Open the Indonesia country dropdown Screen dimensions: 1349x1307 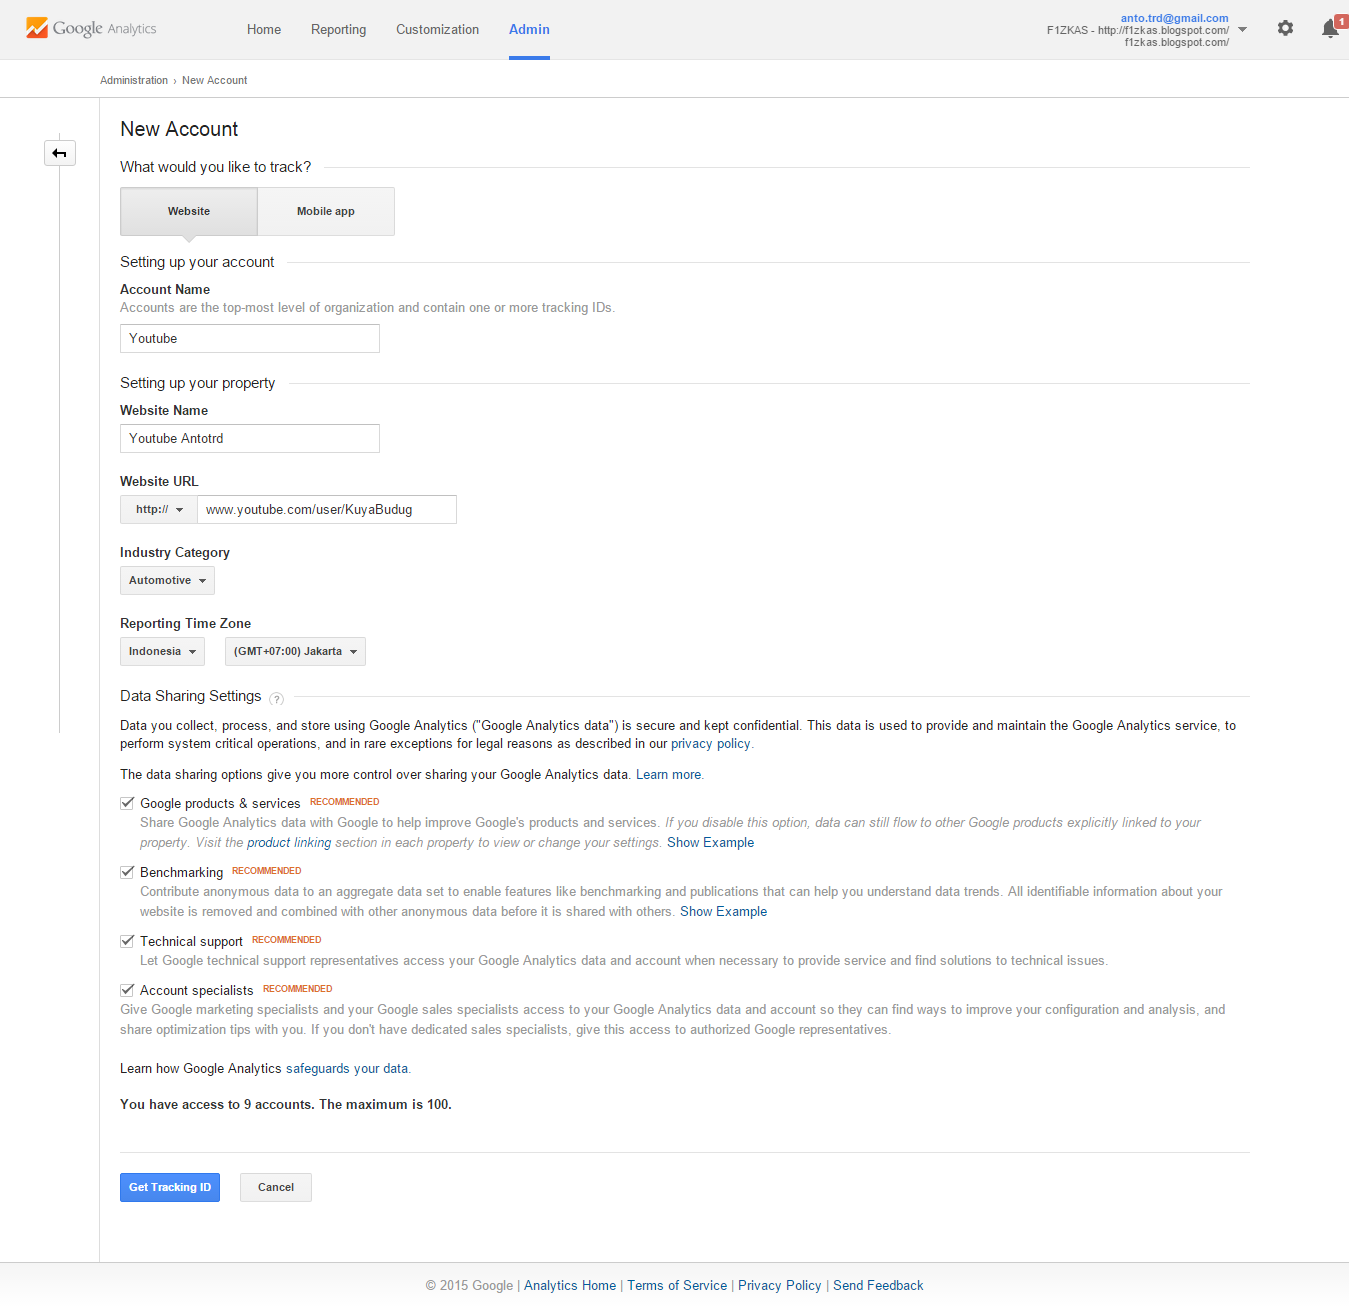point(161,651)
